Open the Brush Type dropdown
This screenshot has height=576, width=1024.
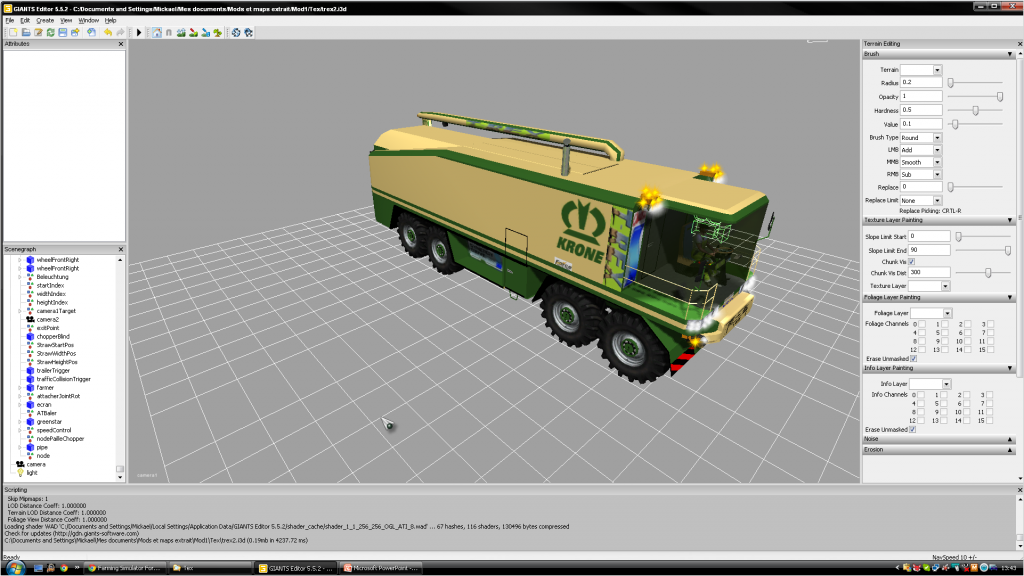(x=937, y=138)
